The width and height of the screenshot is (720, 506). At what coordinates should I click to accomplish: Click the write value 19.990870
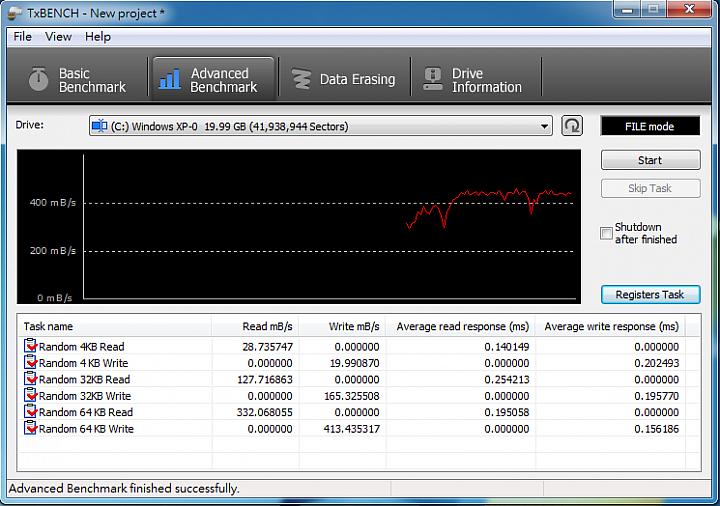click(x=354, y=363)
